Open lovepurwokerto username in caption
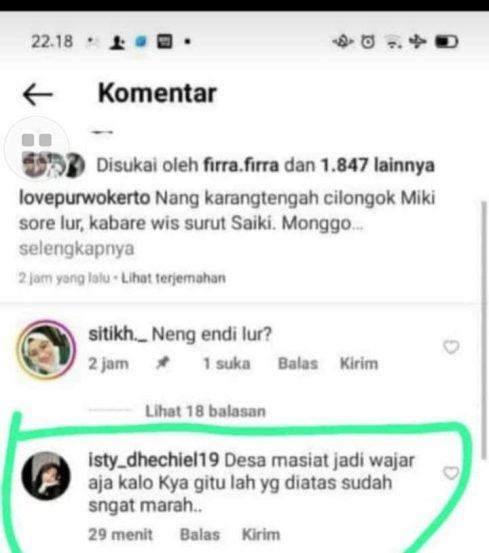The height and width of the screenshot is (553, 489). pyautogui.click(x=85, y=198)
